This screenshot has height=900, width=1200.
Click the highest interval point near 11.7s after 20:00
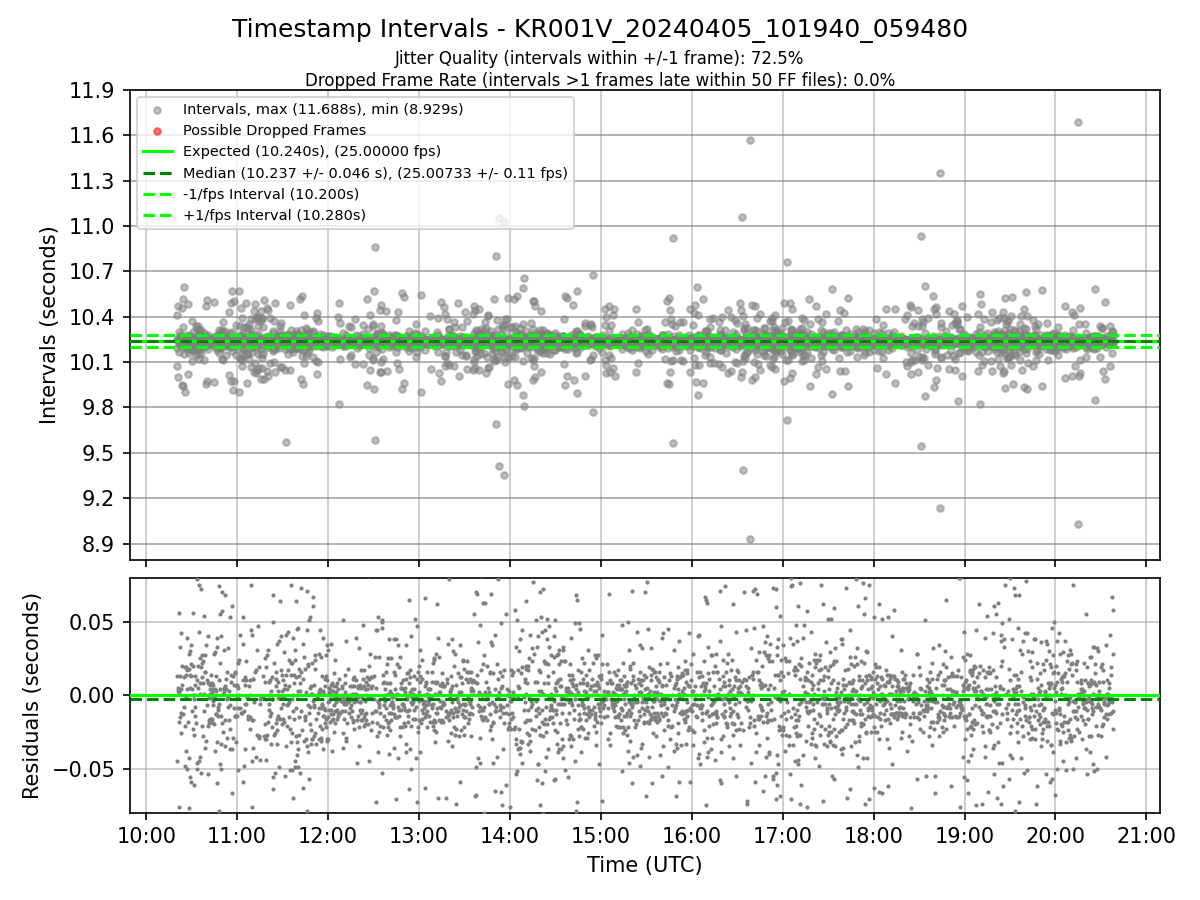point(1078,122)
